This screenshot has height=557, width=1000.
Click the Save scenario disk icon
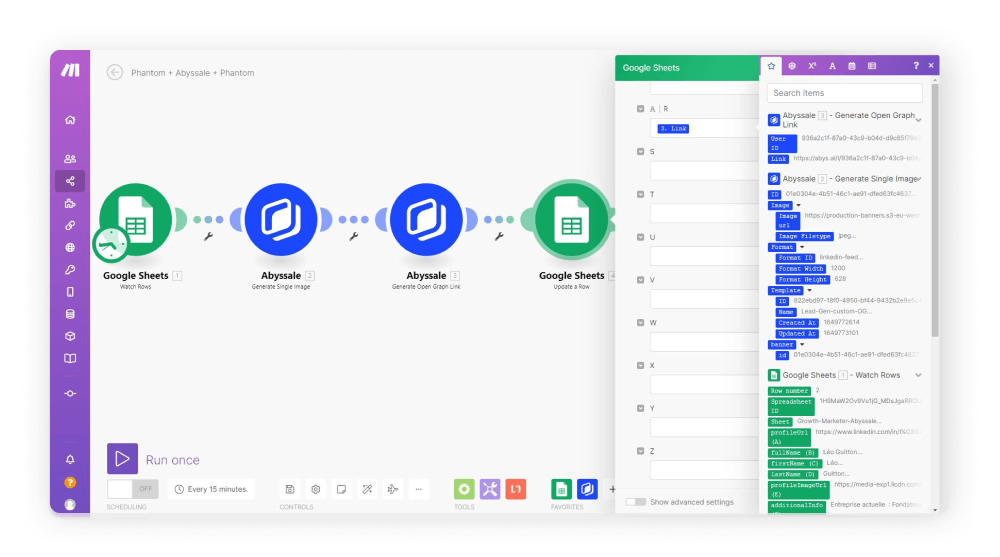[290, 489]
